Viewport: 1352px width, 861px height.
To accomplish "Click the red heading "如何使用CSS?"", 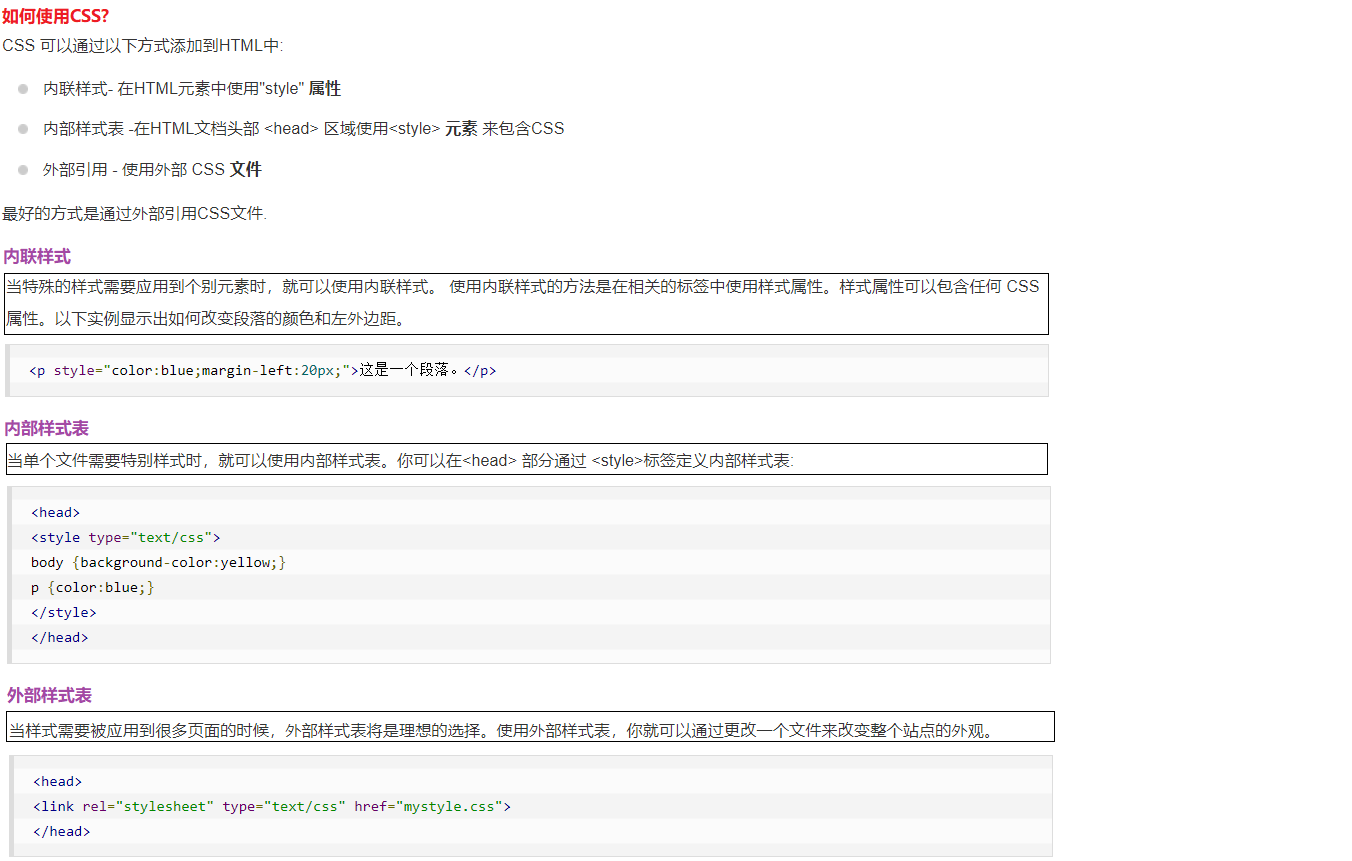I will click(x=56, y=16).
